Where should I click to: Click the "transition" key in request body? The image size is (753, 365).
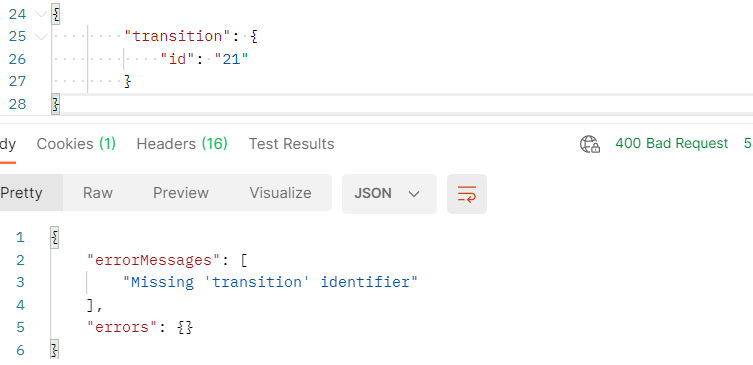[178, 36]
